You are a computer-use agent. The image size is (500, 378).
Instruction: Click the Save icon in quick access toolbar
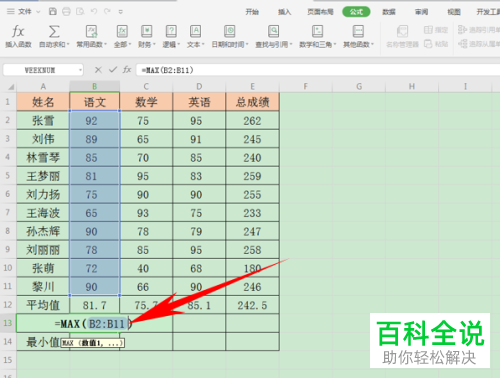point(53,12)
